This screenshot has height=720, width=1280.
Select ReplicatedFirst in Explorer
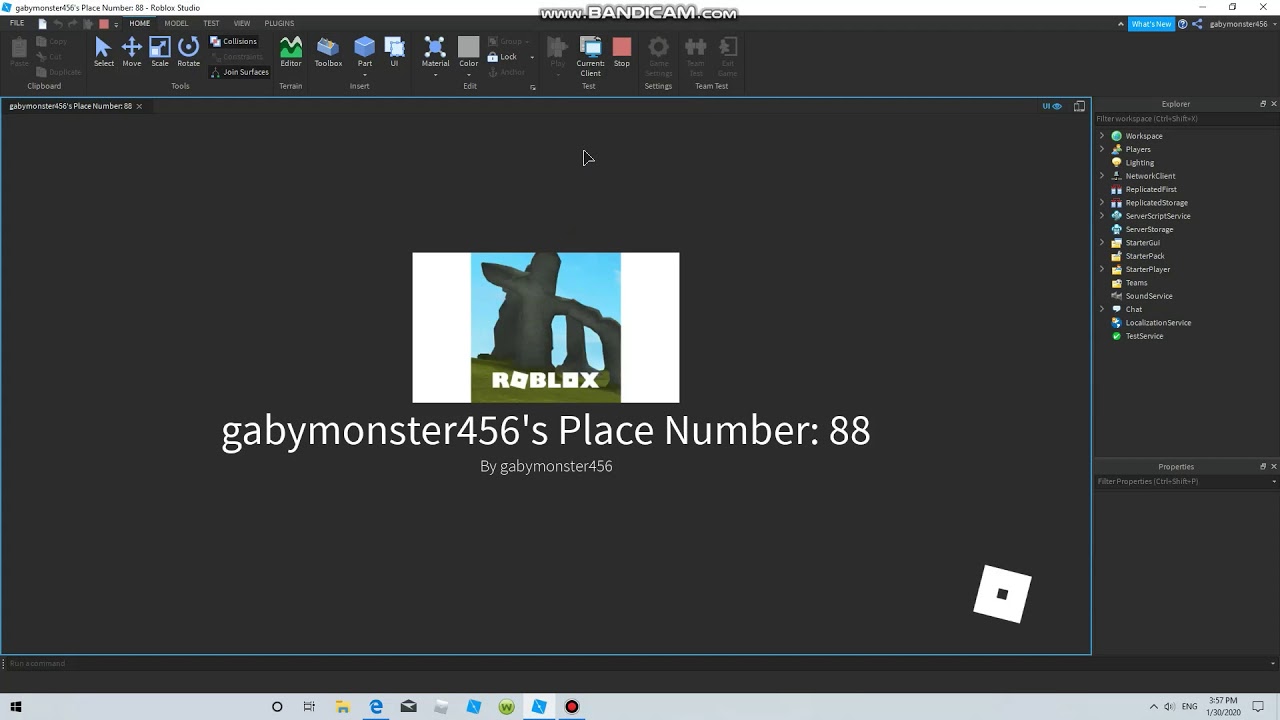1151,189
